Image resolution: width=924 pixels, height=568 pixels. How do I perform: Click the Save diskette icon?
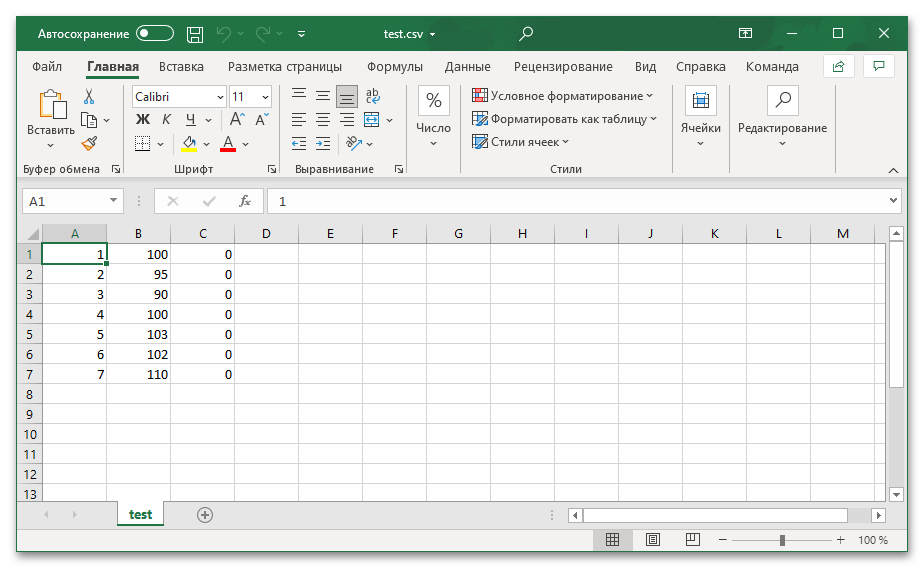195,34
